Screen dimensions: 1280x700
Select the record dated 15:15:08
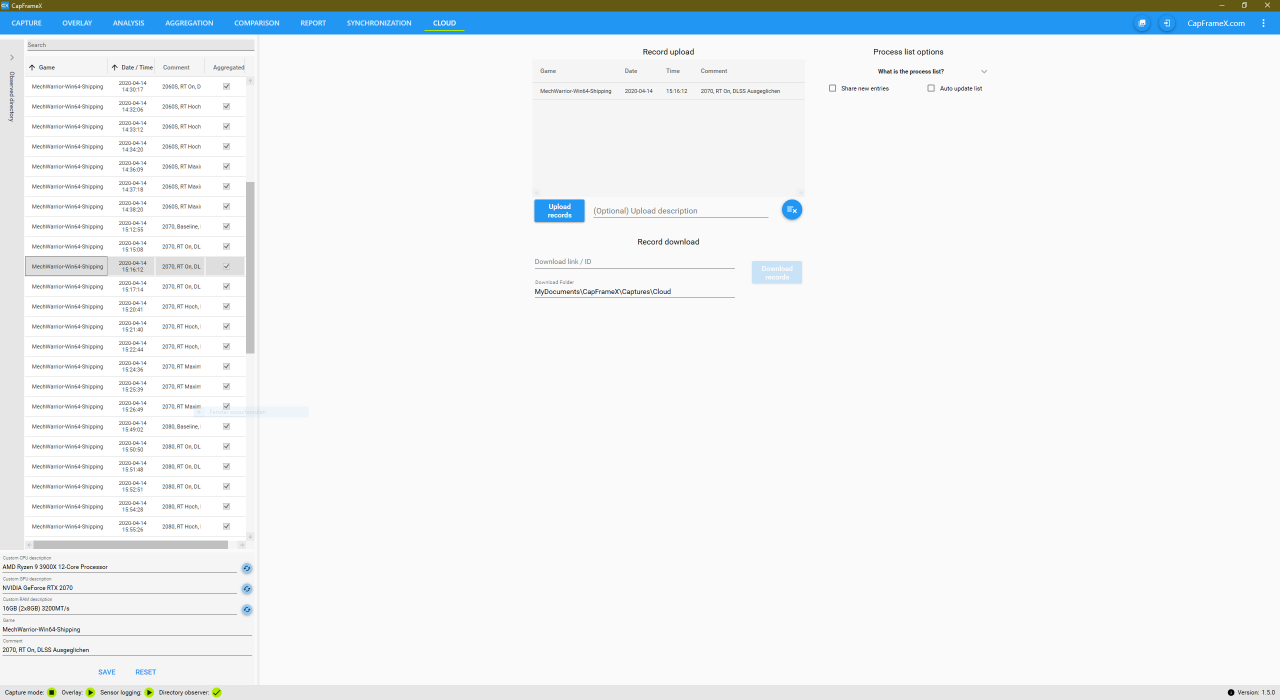click(x=135, y=246)
